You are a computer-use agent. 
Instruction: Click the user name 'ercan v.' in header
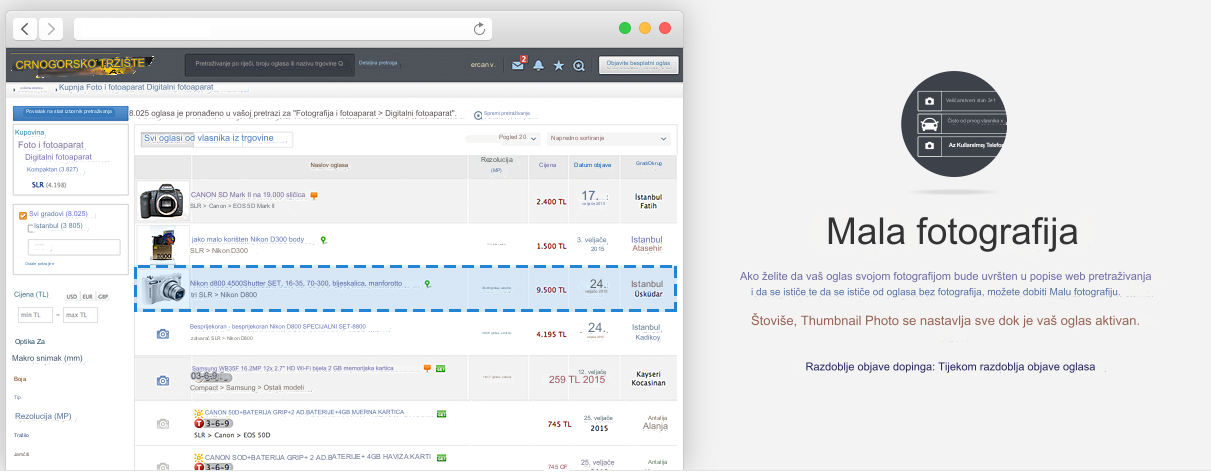click(483, 65)
